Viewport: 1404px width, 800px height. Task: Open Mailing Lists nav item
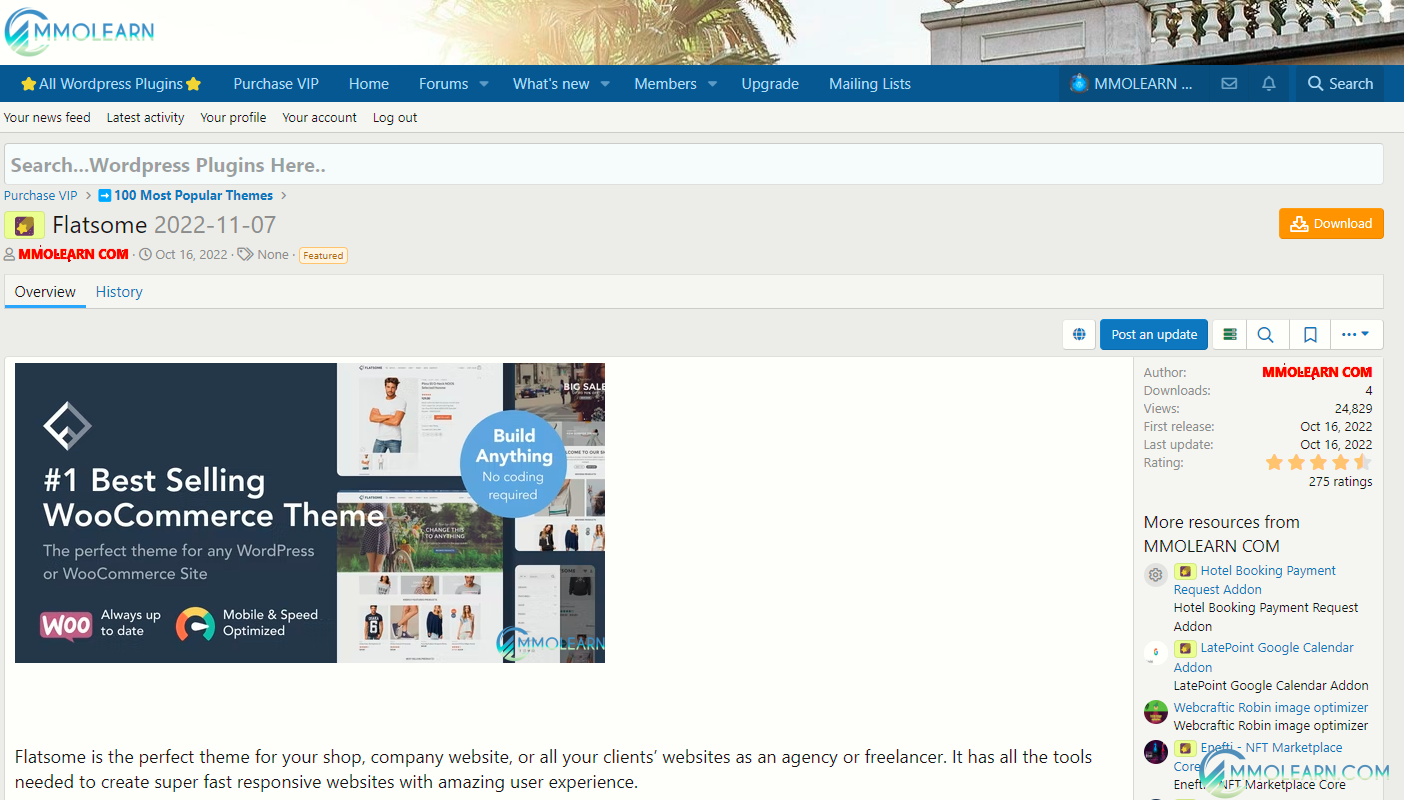point(870,84)
